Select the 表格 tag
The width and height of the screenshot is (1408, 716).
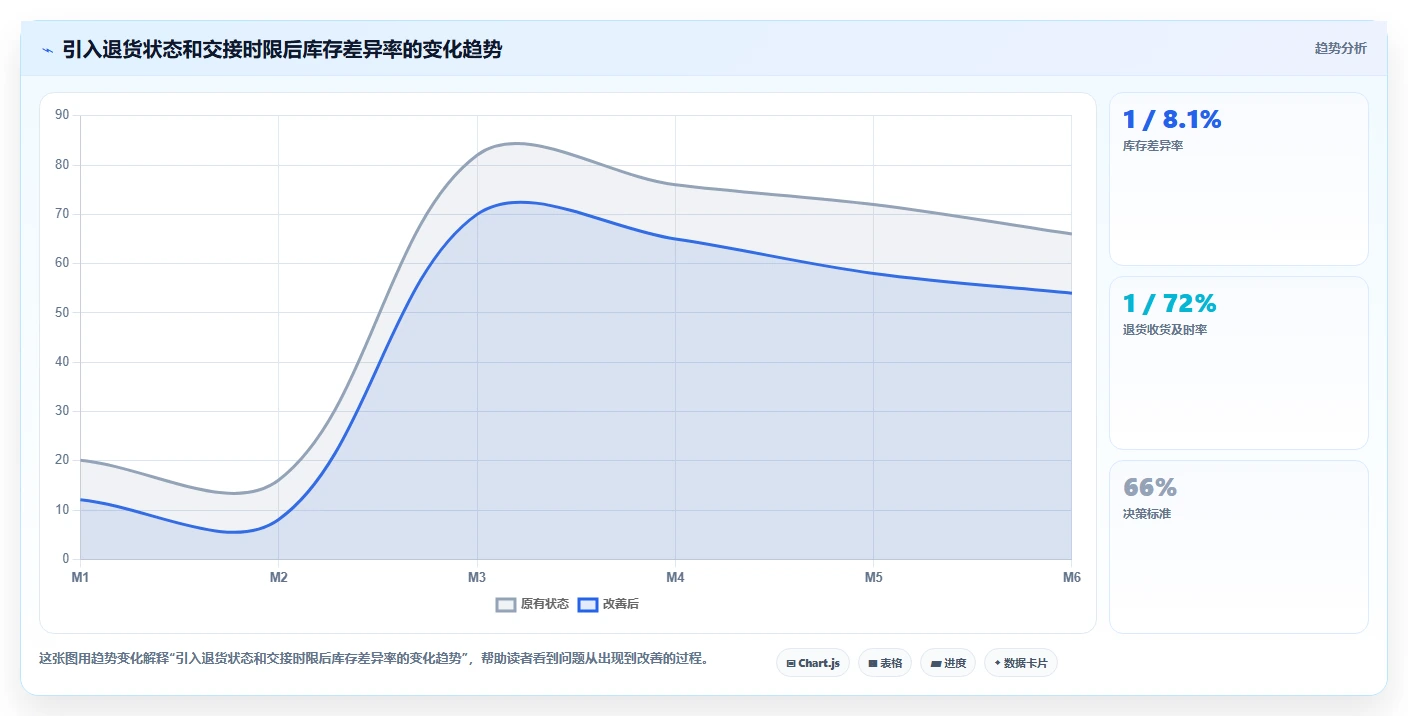point(885,663)
